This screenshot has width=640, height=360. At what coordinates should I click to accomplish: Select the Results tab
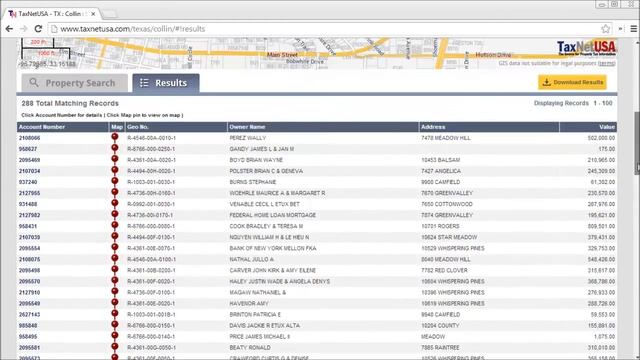[166, 83]
